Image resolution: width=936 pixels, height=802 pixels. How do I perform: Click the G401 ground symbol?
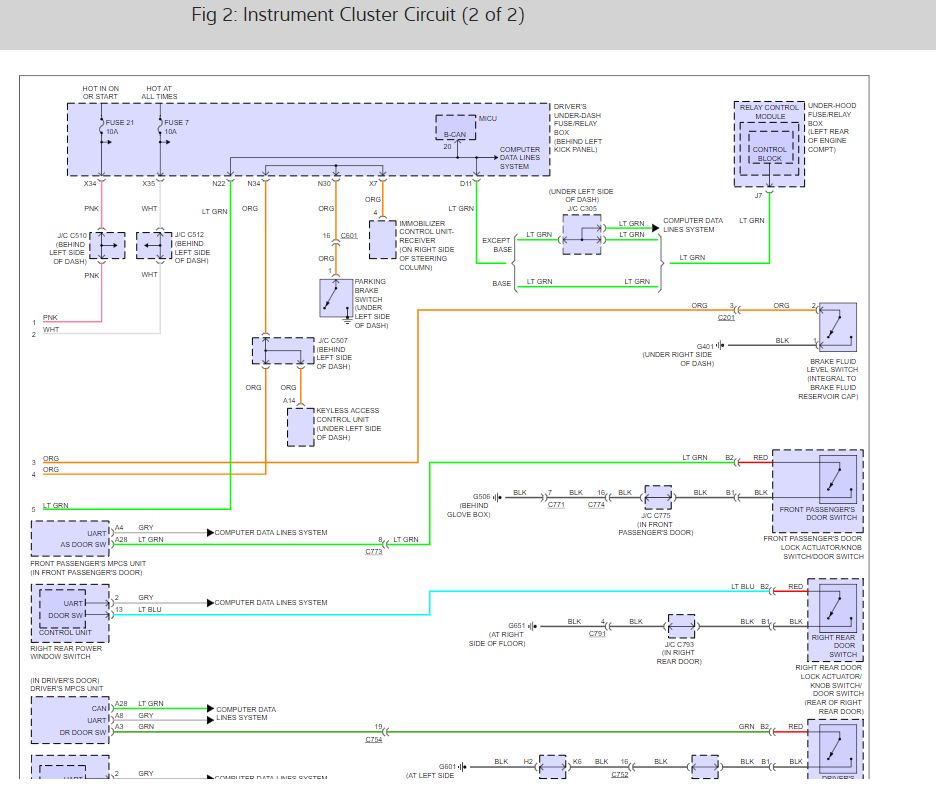(x=721, y=345)
